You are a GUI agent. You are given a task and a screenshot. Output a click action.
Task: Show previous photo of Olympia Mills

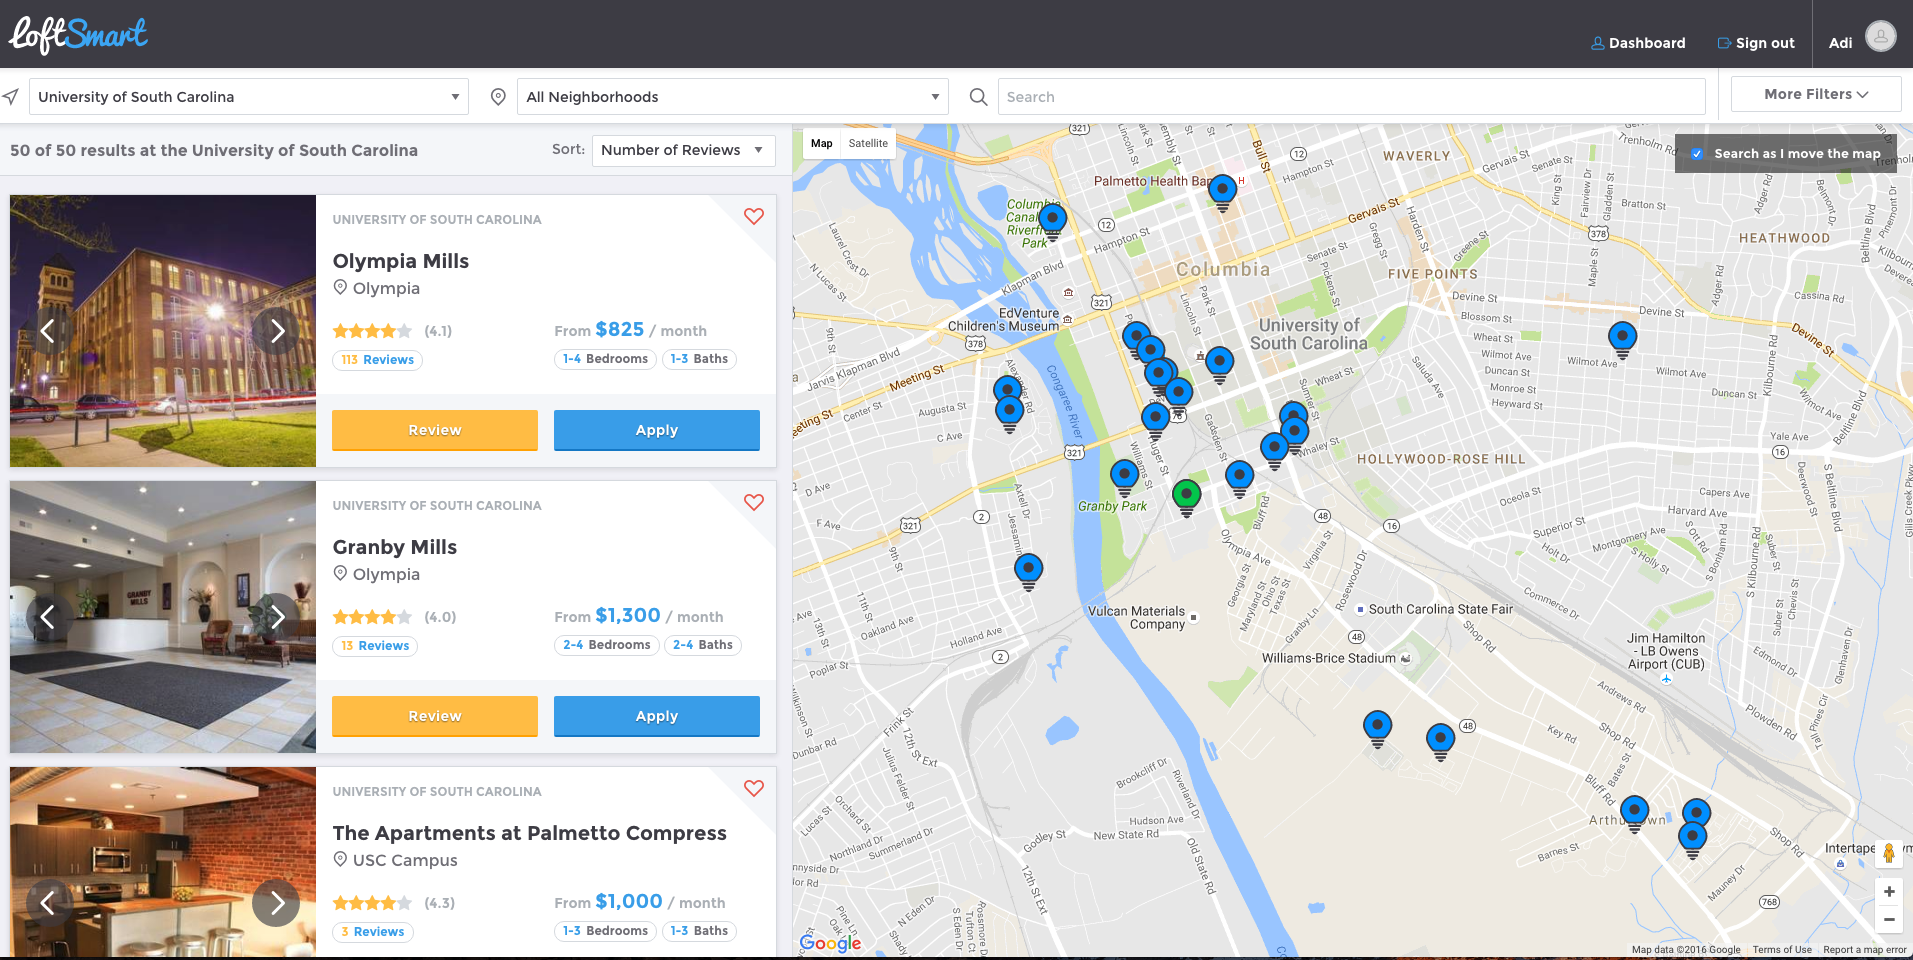pos(47,331)
